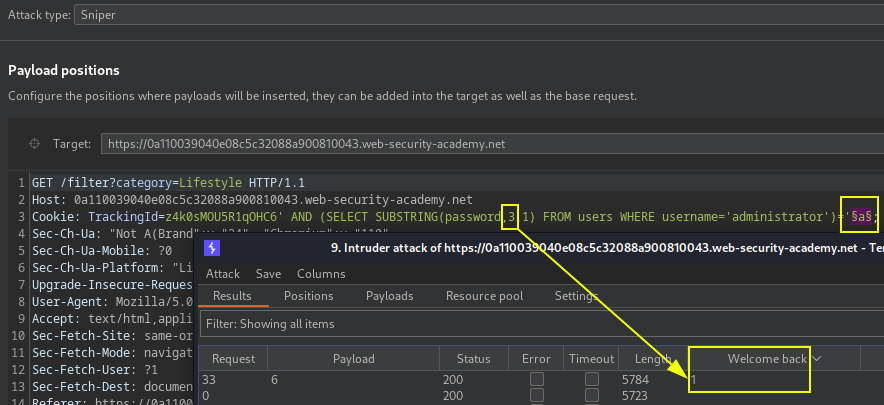Image resolution: width=884 pixels, height=405 pixels.
Task: Click the Accept header line
Action: 113,319
